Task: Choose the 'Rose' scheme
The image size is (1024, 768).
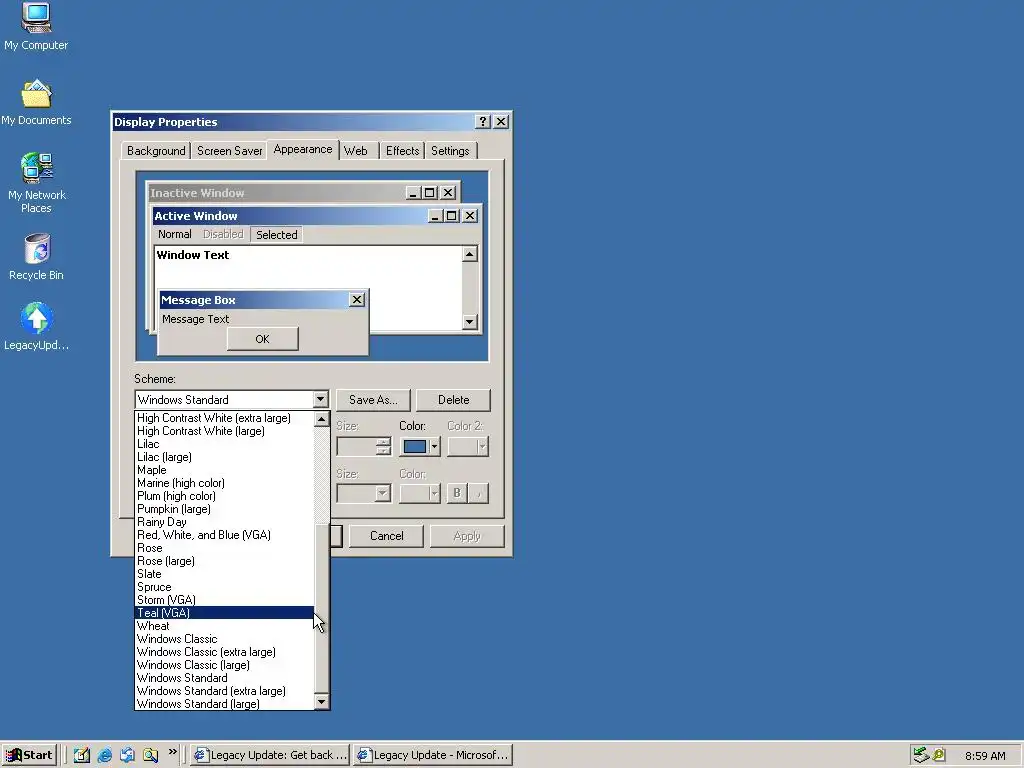Action: (225, 548)
